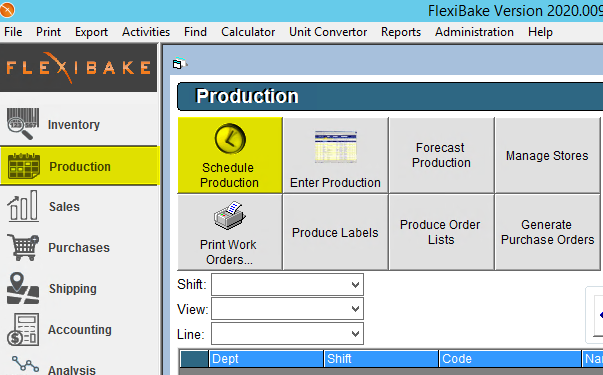Open the Sales module in the sidebar
The height and width of the screenshot is (375, 603).
click(x=79, y=207)
